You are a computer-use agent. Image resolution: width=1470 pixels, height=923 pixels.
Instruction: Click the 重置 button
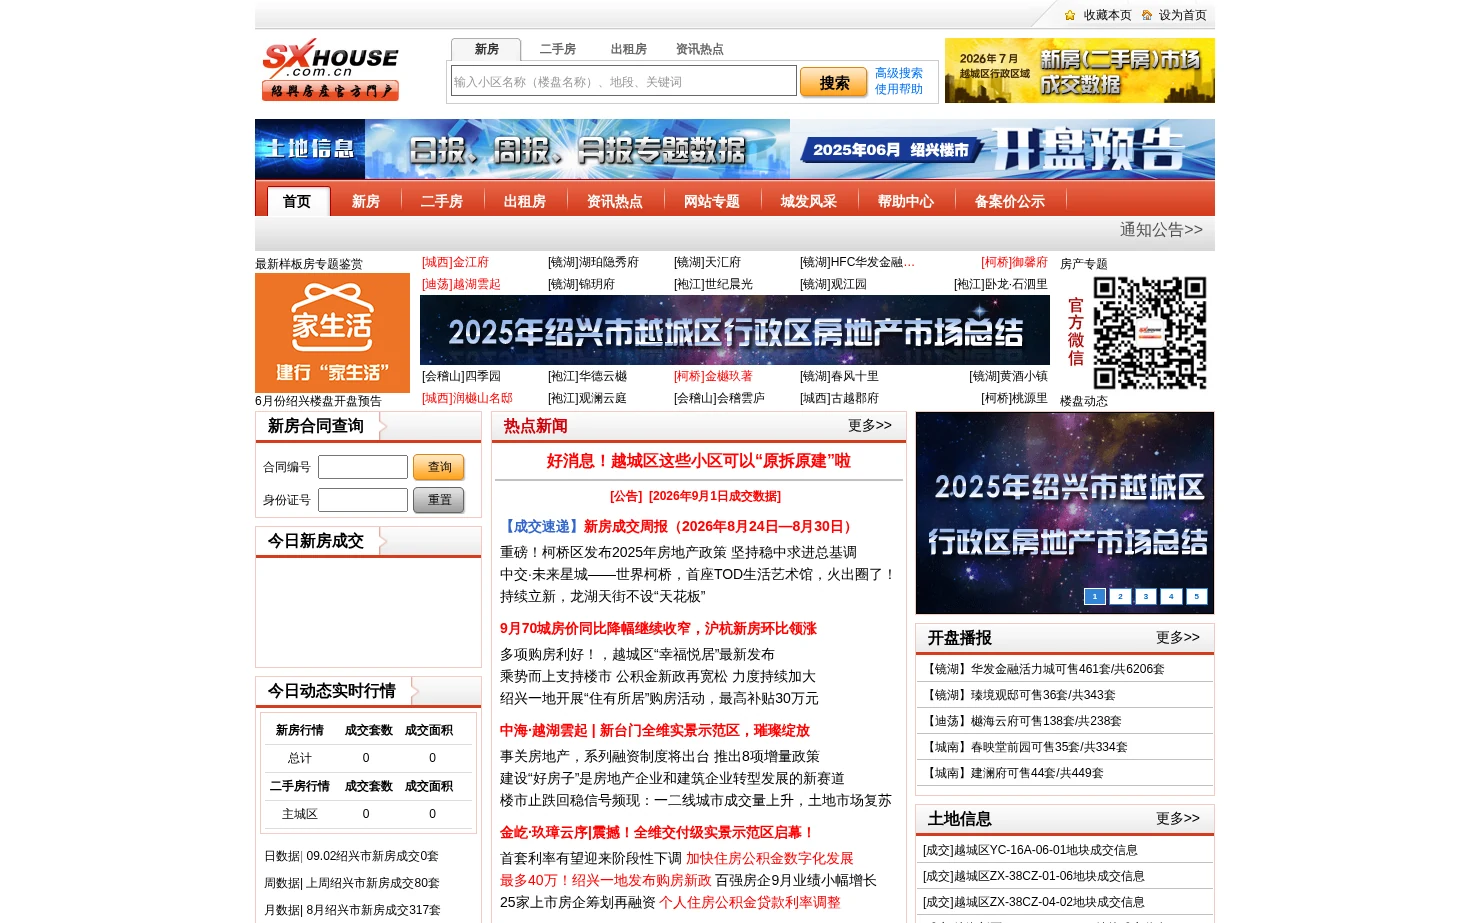pos(439,500)
